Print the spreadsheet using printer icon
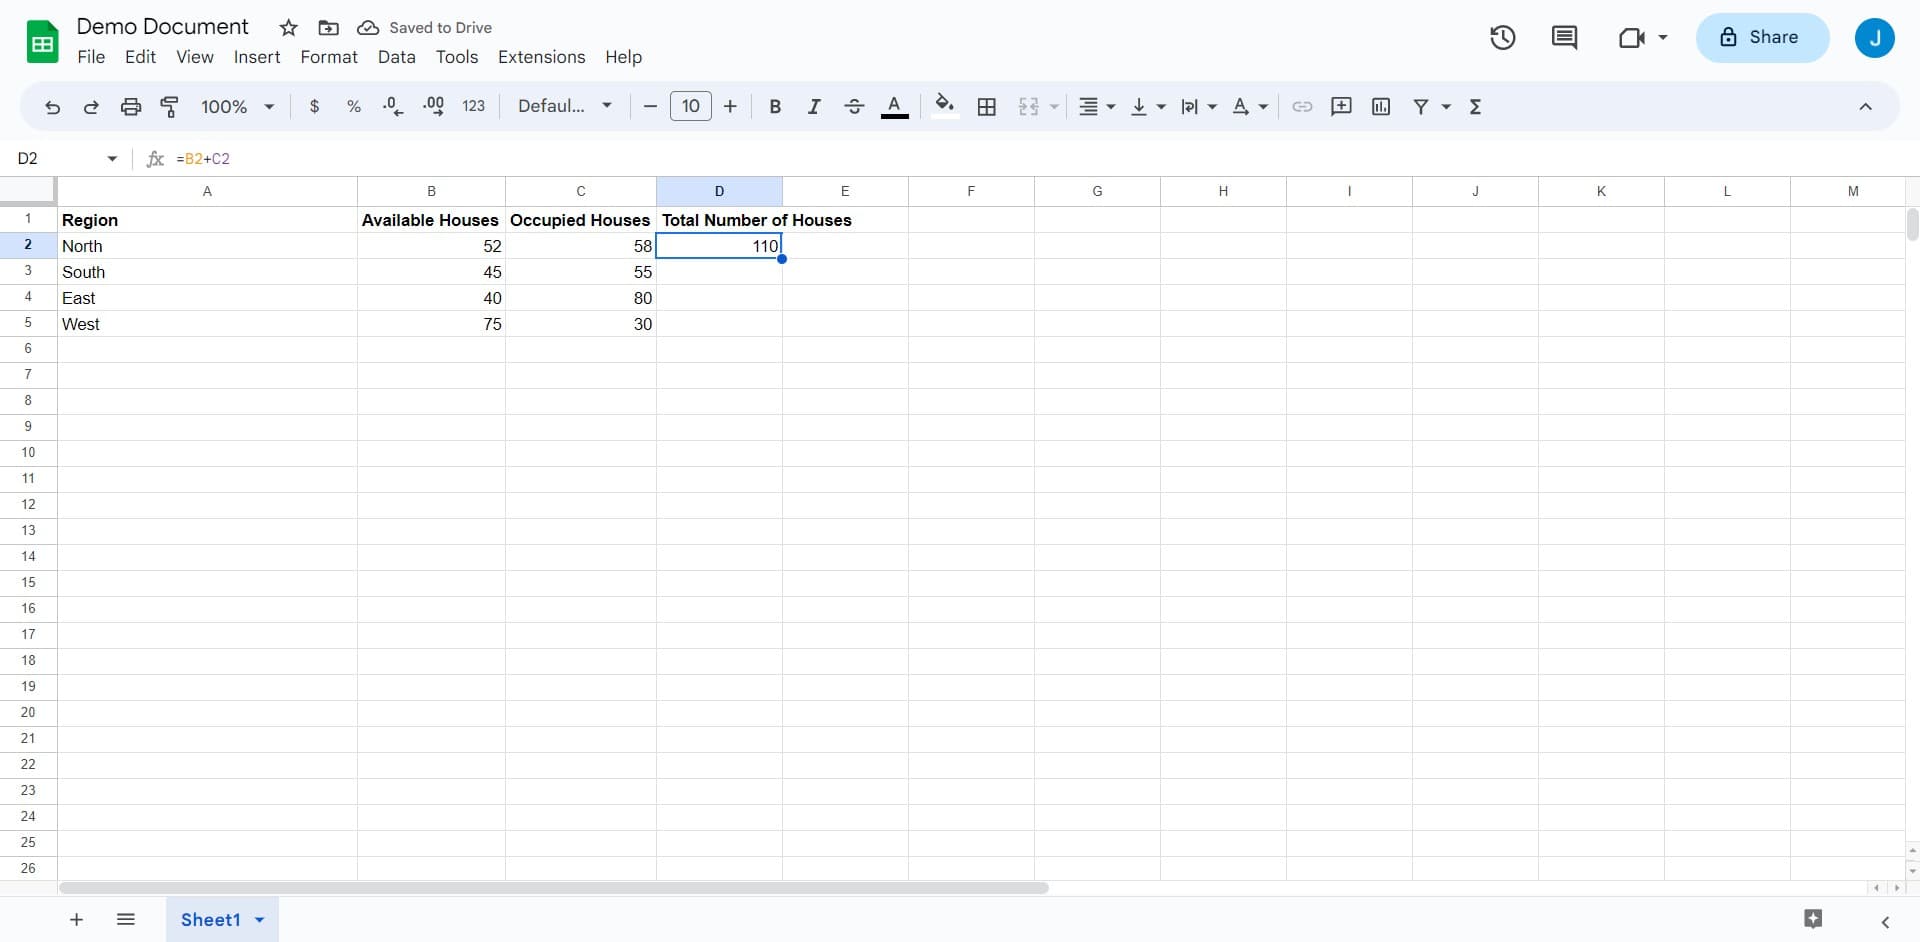Image resolution: width=1920 pixels, height=942 pixels. coord(131,106)
